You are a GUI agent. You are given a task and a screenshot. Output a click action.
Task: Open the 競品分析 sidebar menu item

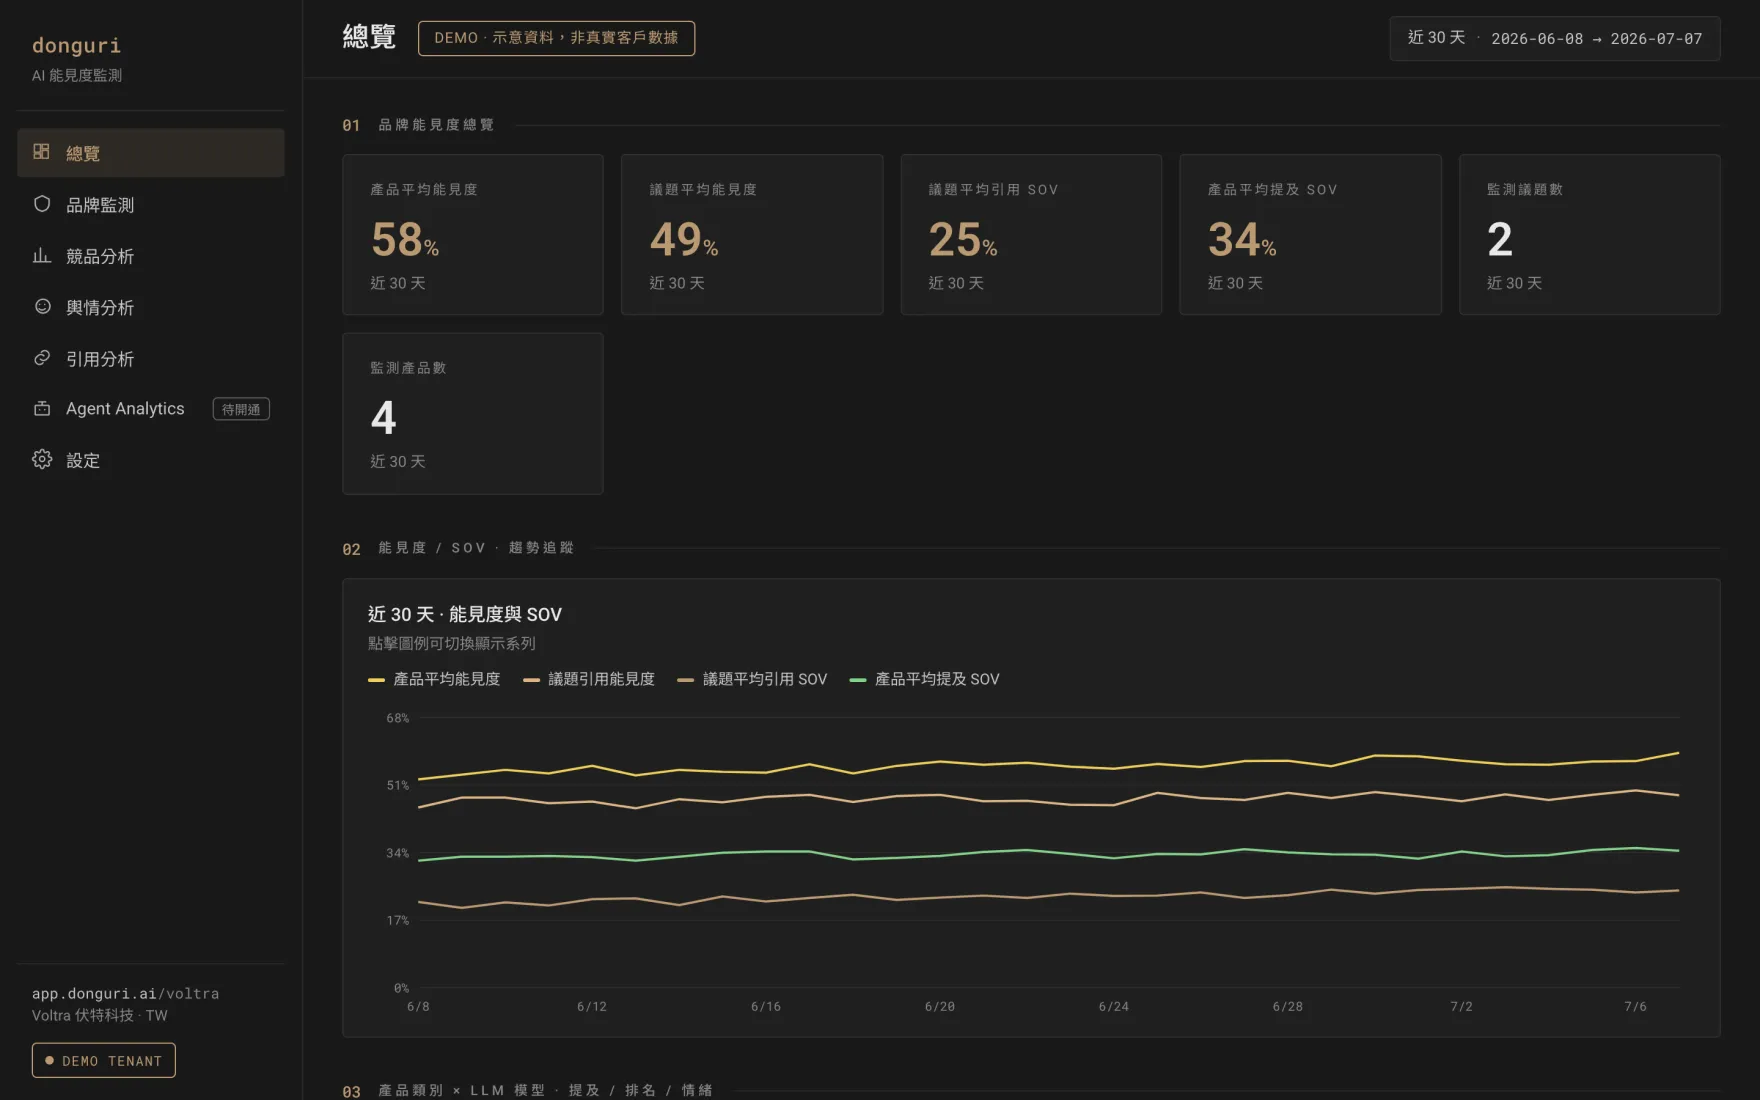[151, 256]
